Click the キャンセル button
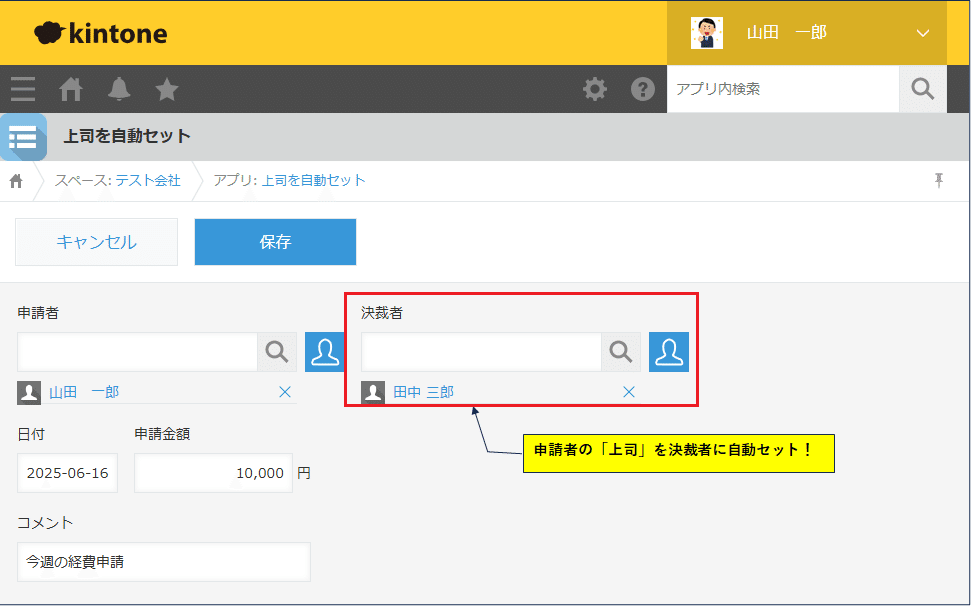The image size is (971, 606). pos(96,242)
